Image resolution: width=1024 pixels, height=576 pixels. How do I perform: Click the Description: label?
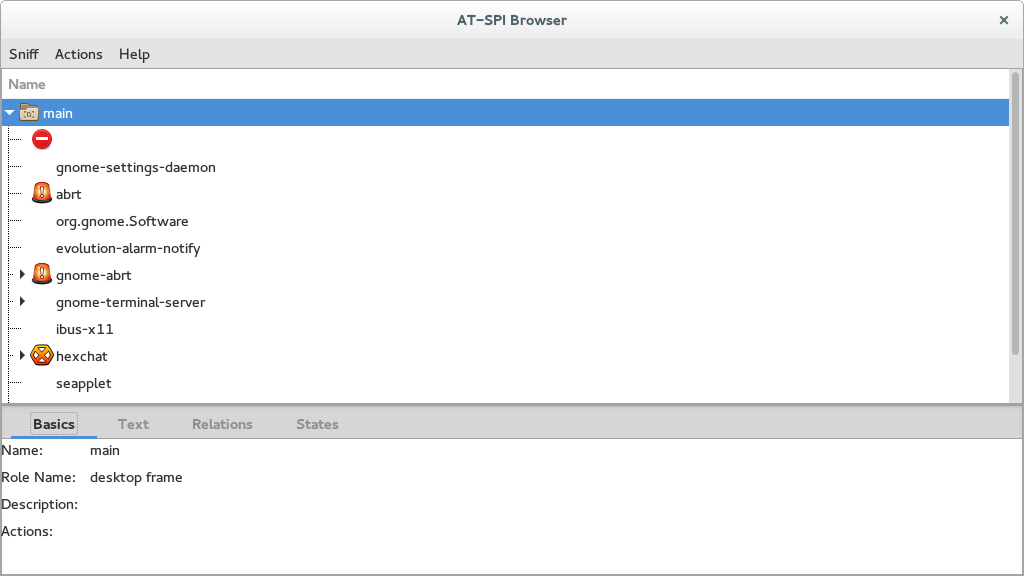tap(39, 504)
